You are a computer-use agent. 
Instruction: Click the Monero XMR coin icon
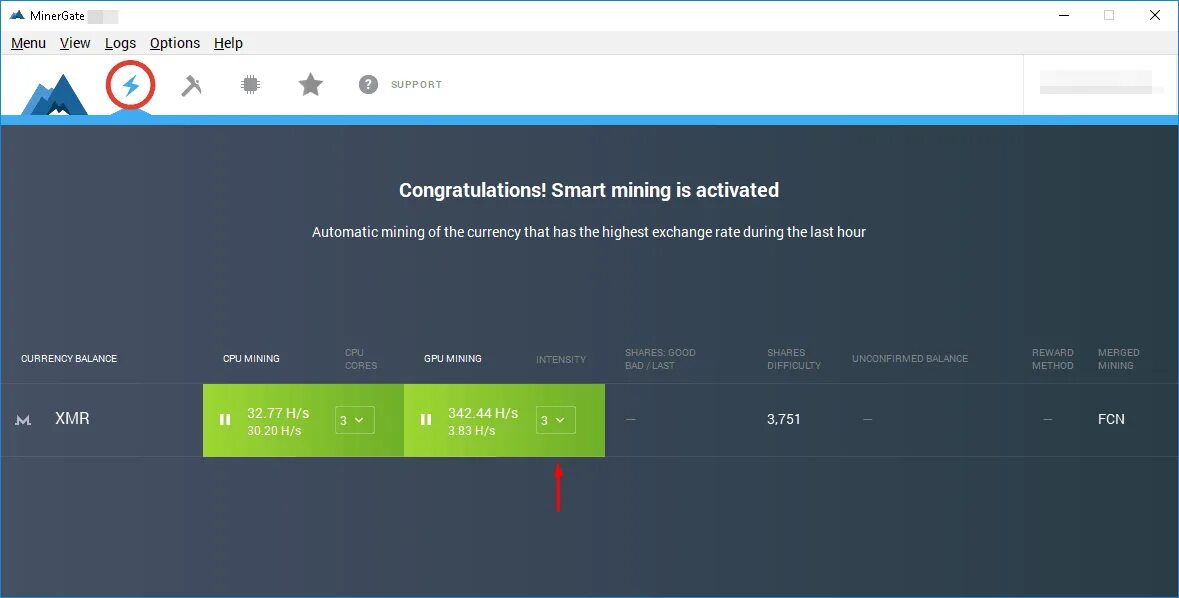coord(23,420)
